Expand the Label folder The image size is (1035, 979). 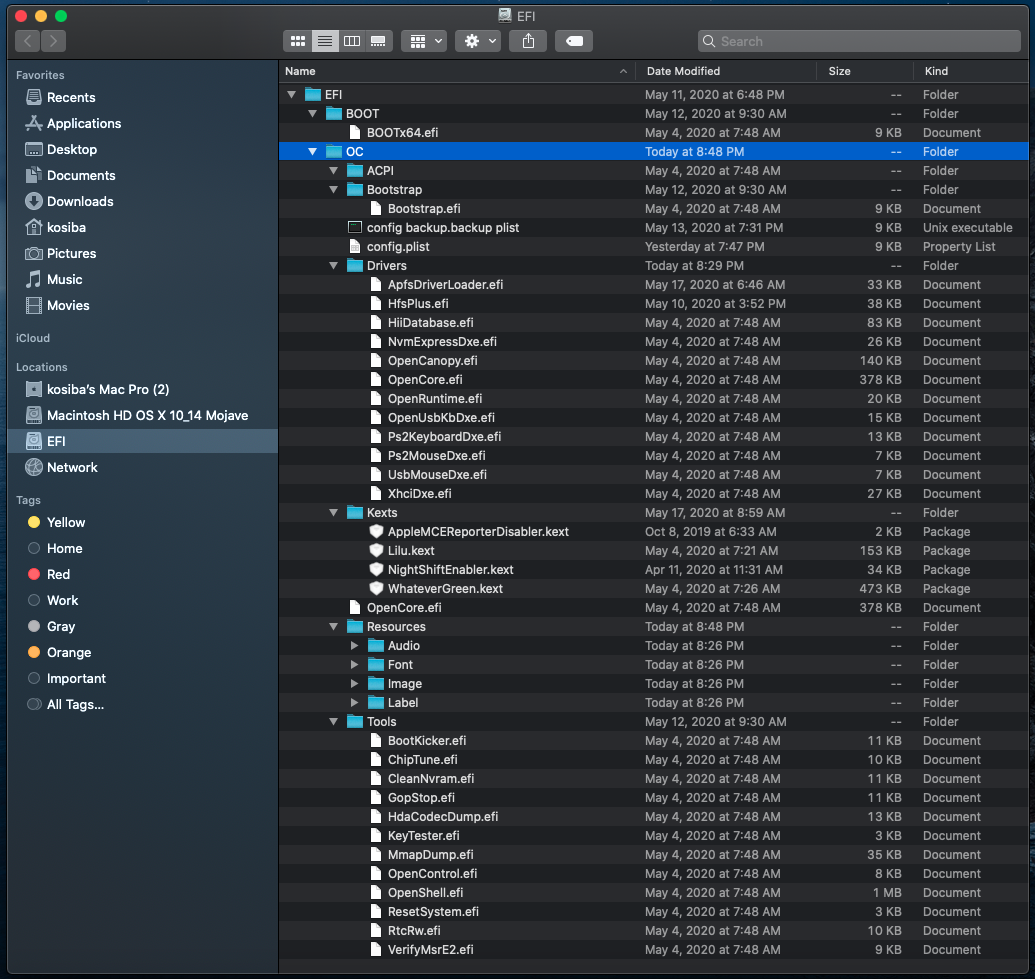(x=354, y=702)
